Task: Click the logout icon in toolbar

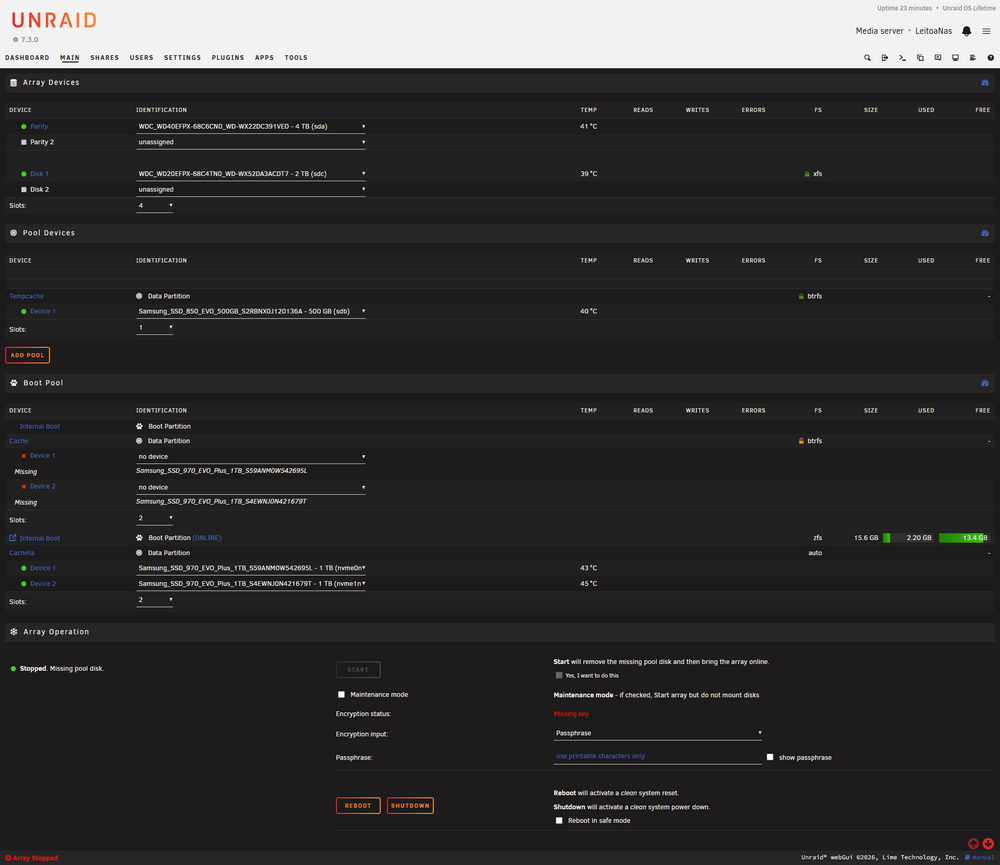Action: point(885,58)
